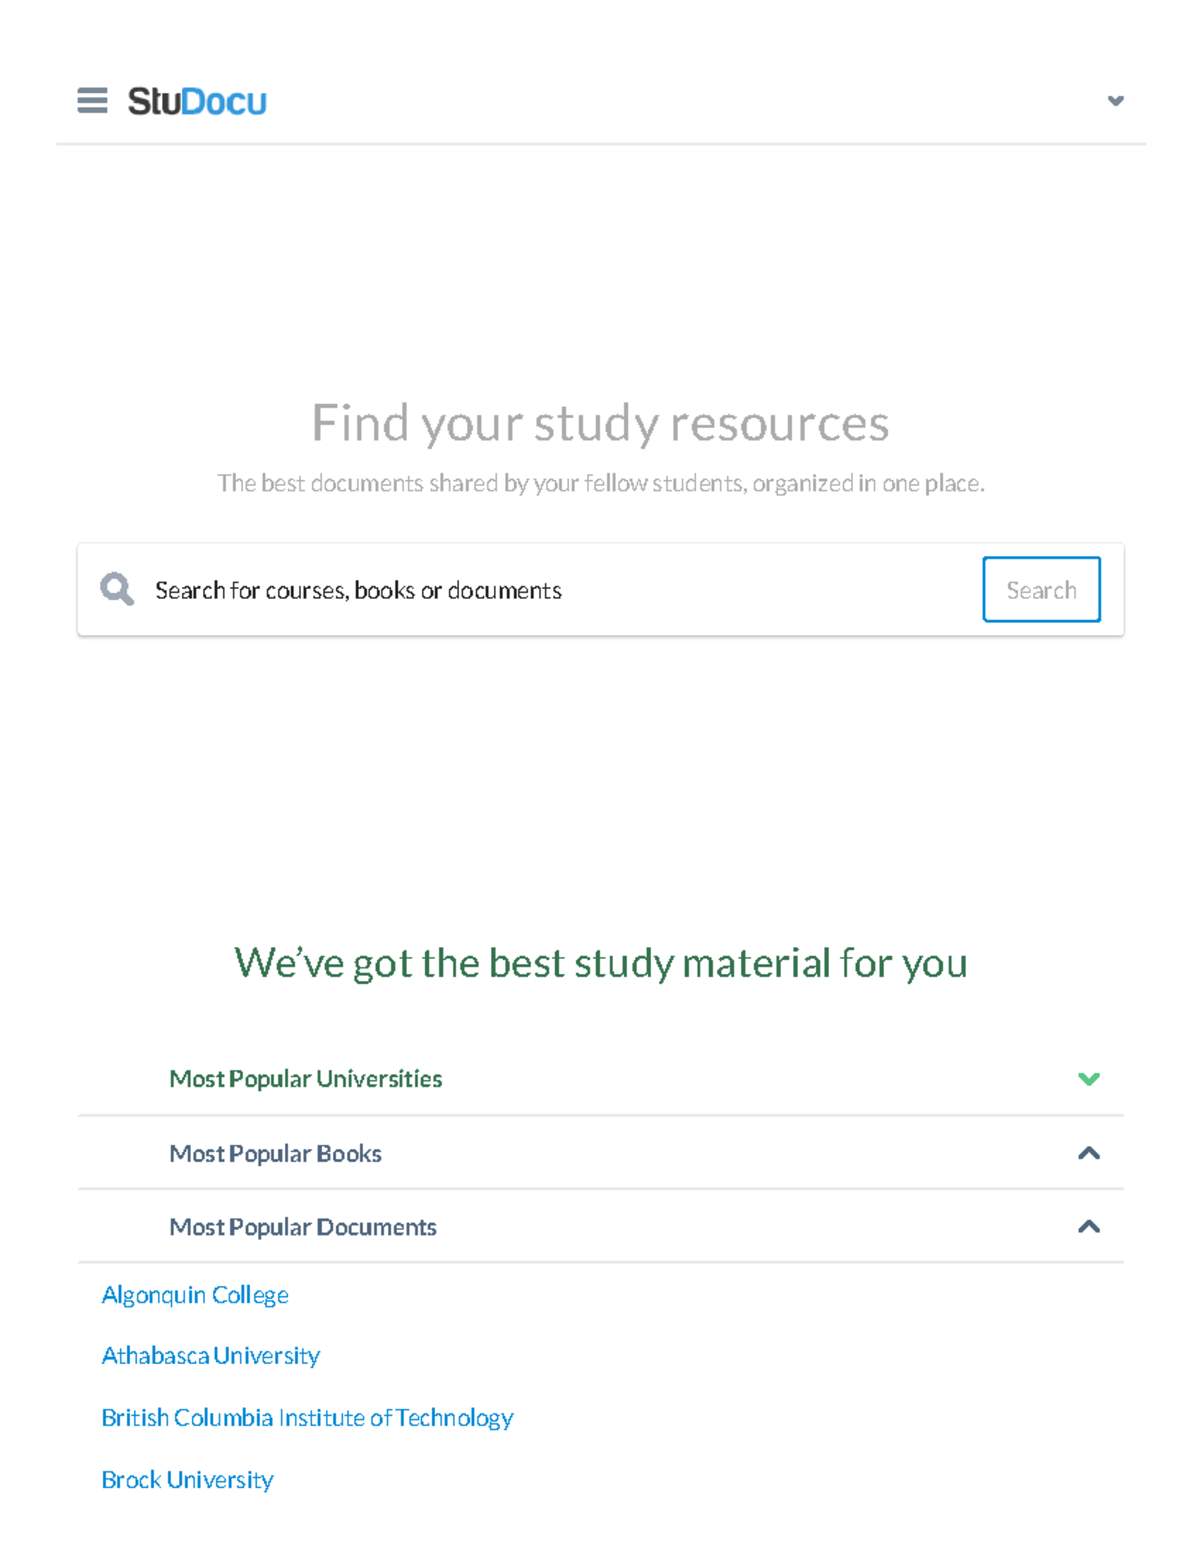This screenshot has width=1200, height=1553.
Task: Focus the search courses input field
Action: click(560, 590)
